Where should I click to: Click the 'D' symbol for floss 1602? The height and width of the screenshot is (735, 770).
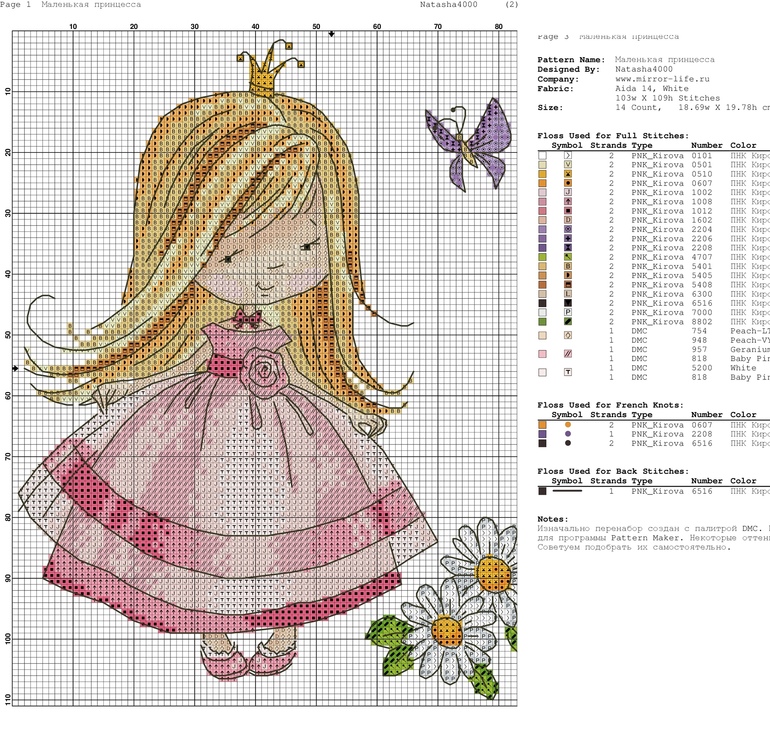[x=568, y=220]
